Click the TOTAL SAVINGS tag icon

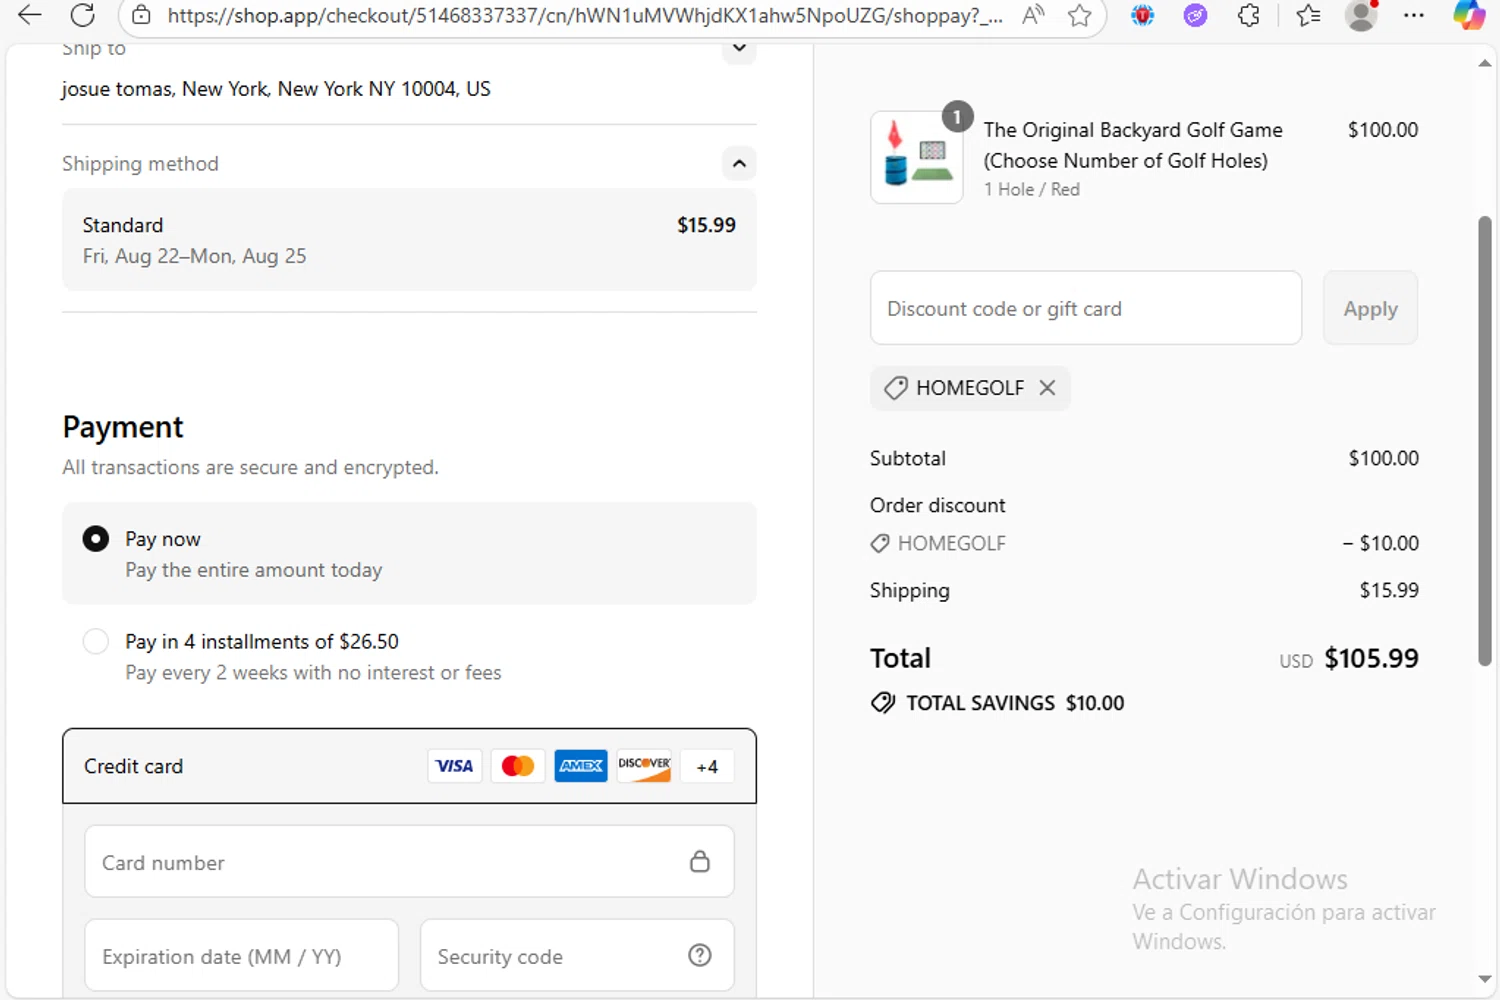click(x=883, y=702)
